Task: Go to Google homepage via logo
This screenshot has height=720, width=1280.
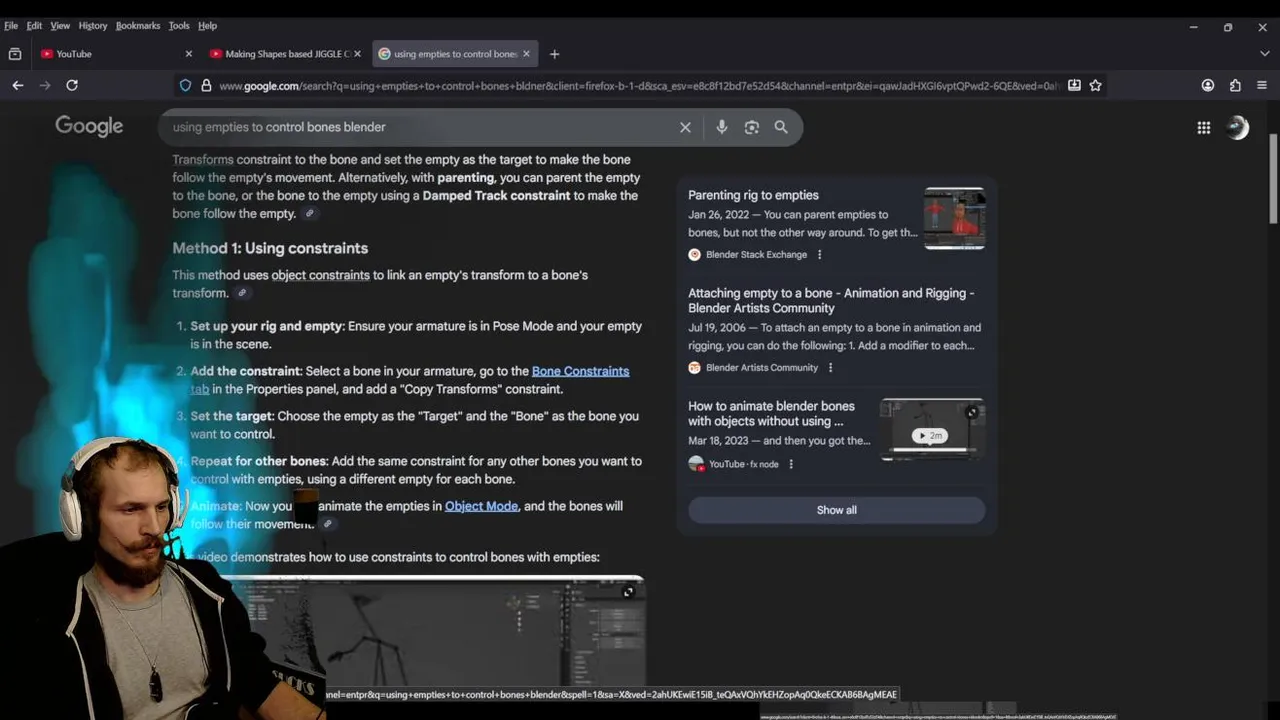Action: point(89,126)
